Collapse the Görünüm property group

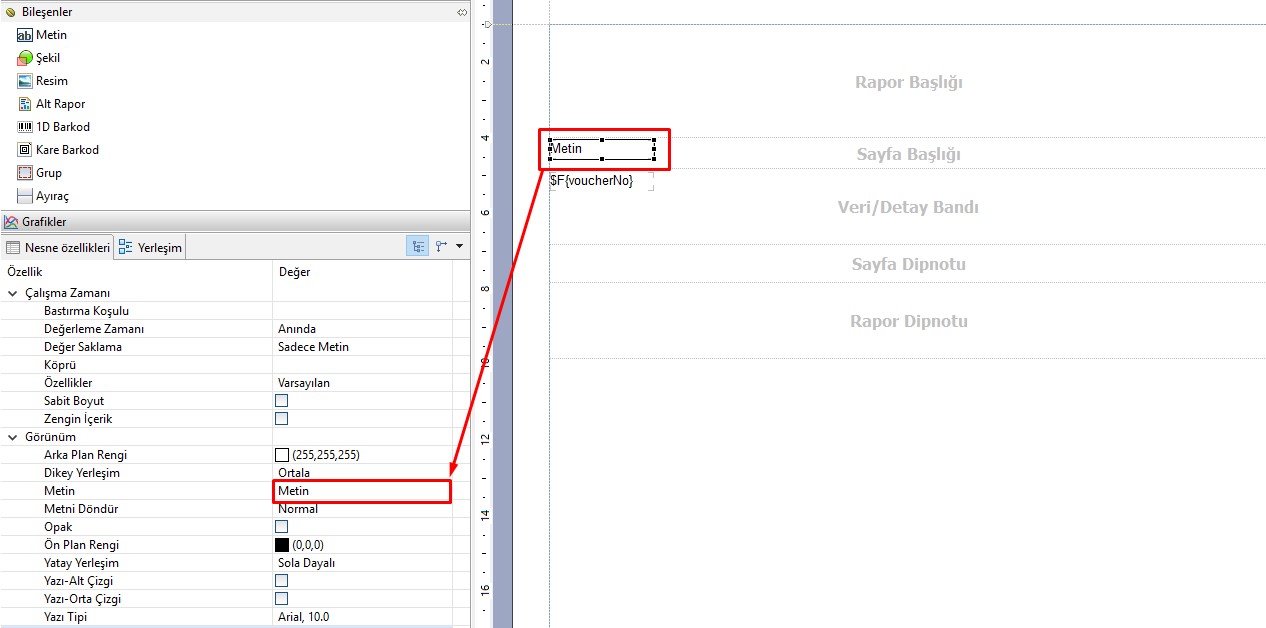(13, 437)
